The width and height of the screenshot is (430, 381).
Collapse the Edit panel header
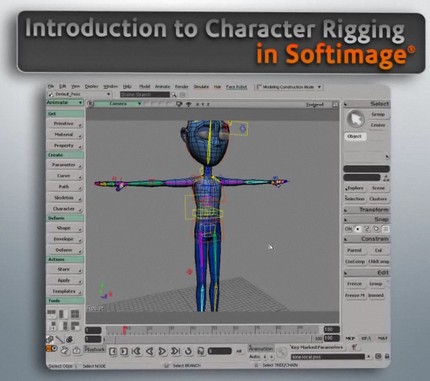(x=366, y=273)
